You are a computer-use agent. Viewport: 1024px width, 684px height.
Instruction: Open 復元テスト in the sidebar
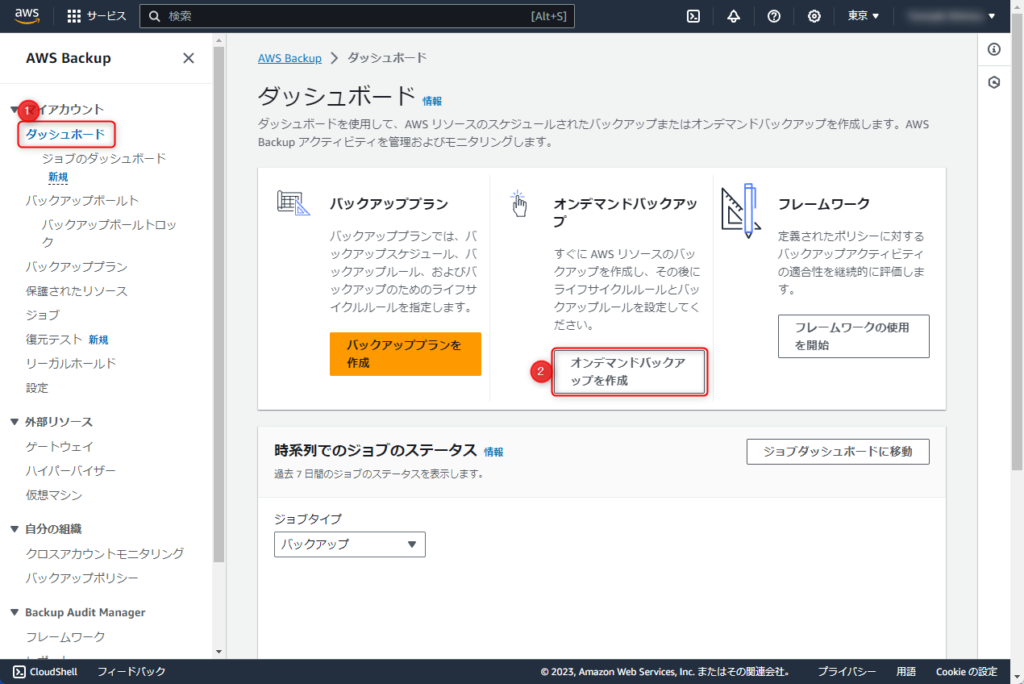54,340
